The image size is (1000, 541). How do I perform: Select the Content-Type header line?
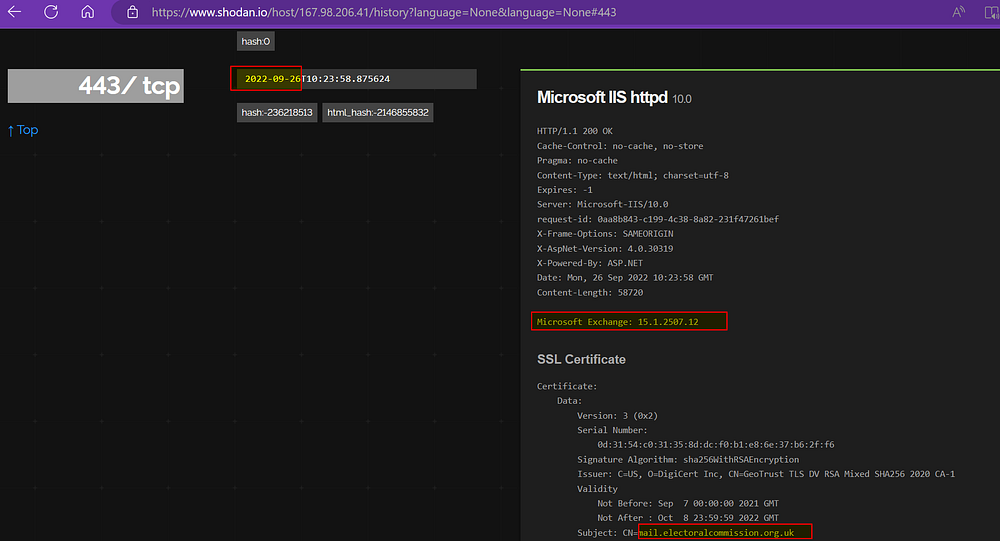(633, 175)
